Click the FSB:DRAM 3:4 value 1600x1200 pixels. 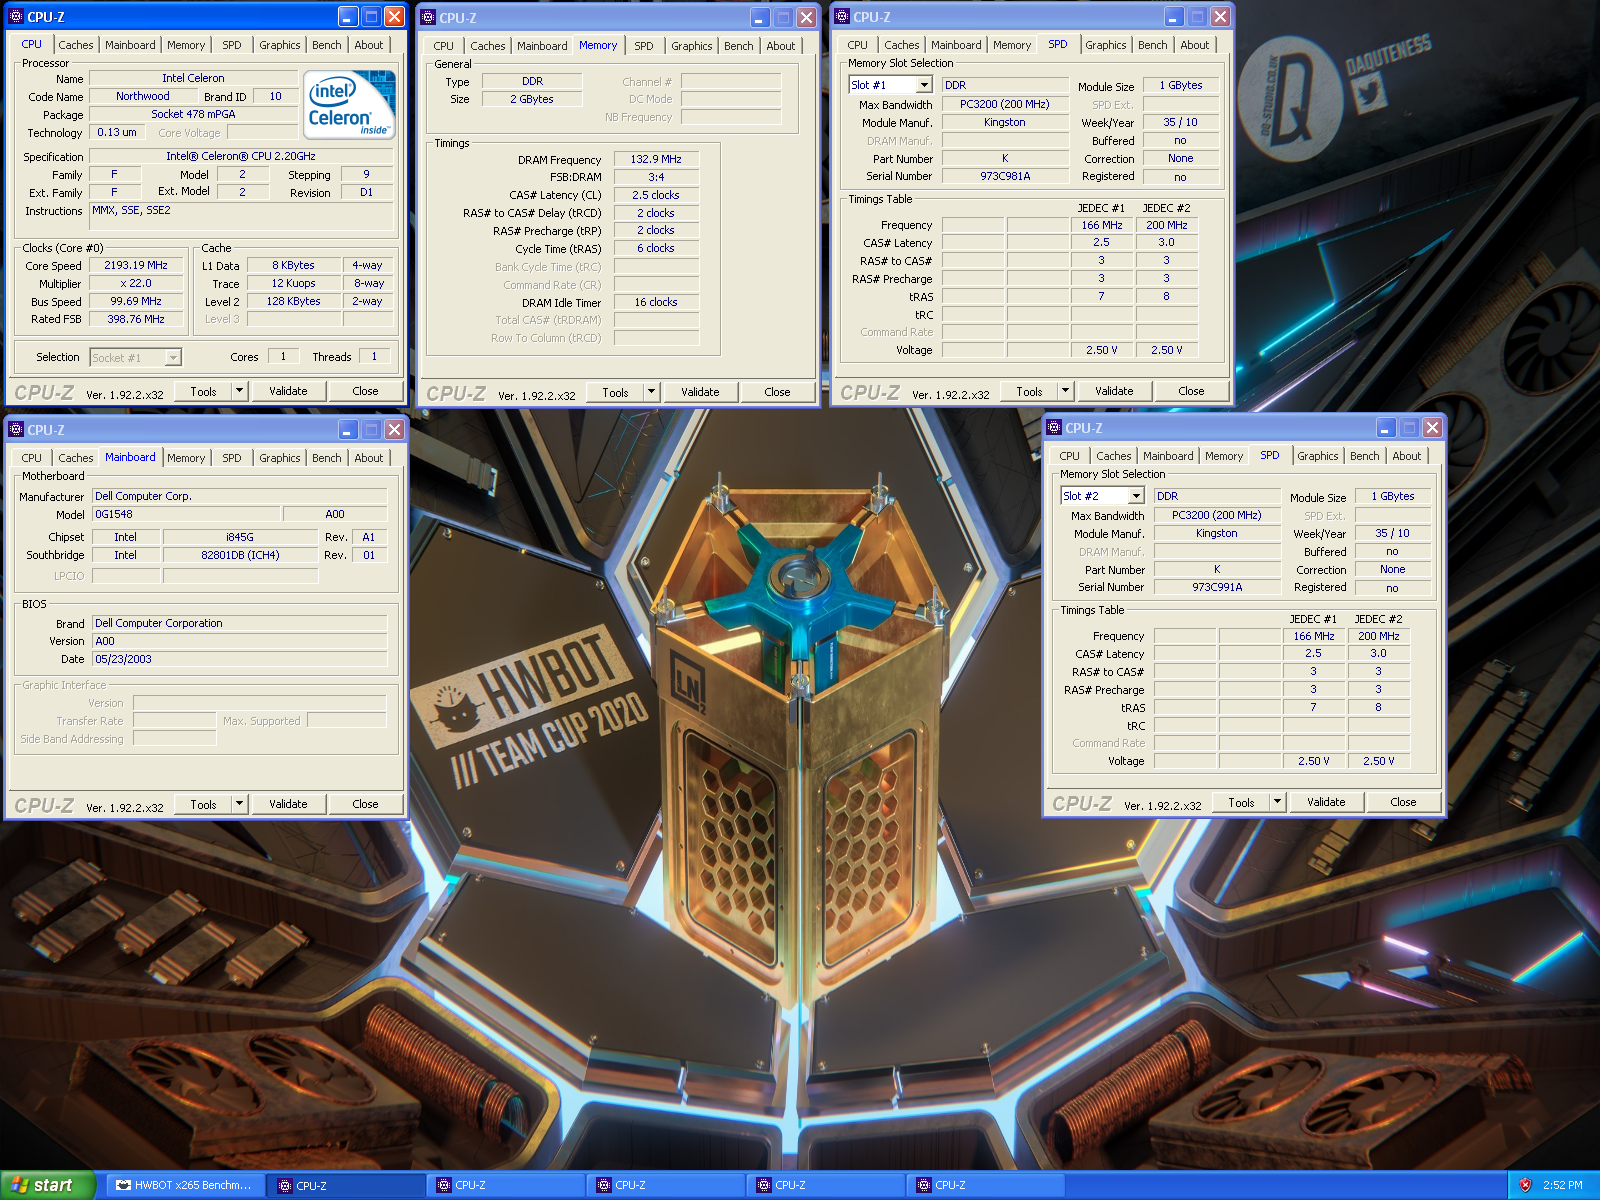656,178
